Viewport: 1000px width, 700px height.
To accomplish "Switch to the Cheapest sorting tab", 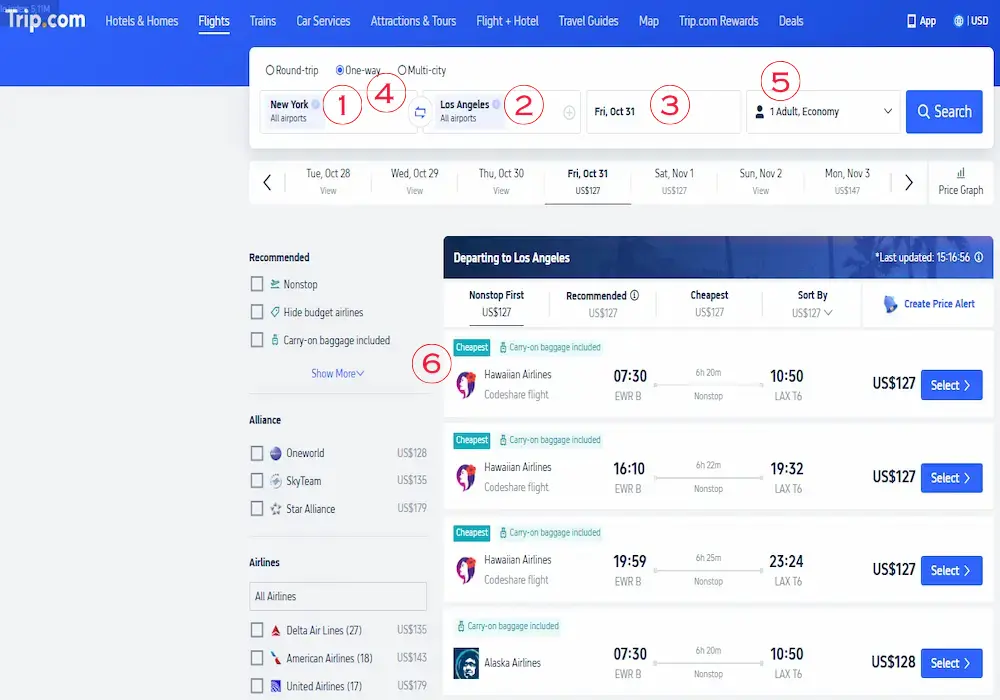I will [709, 303].
